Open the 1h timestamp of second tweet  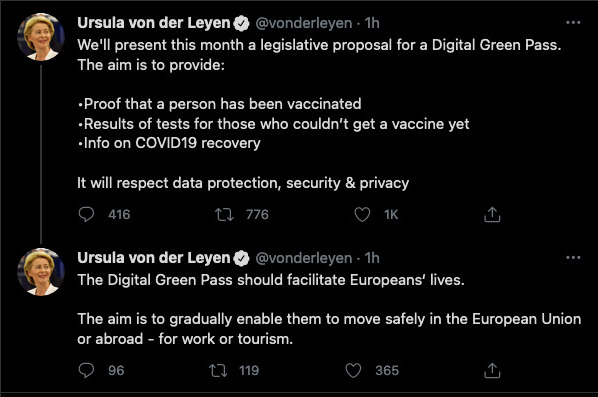click(372, 258)
